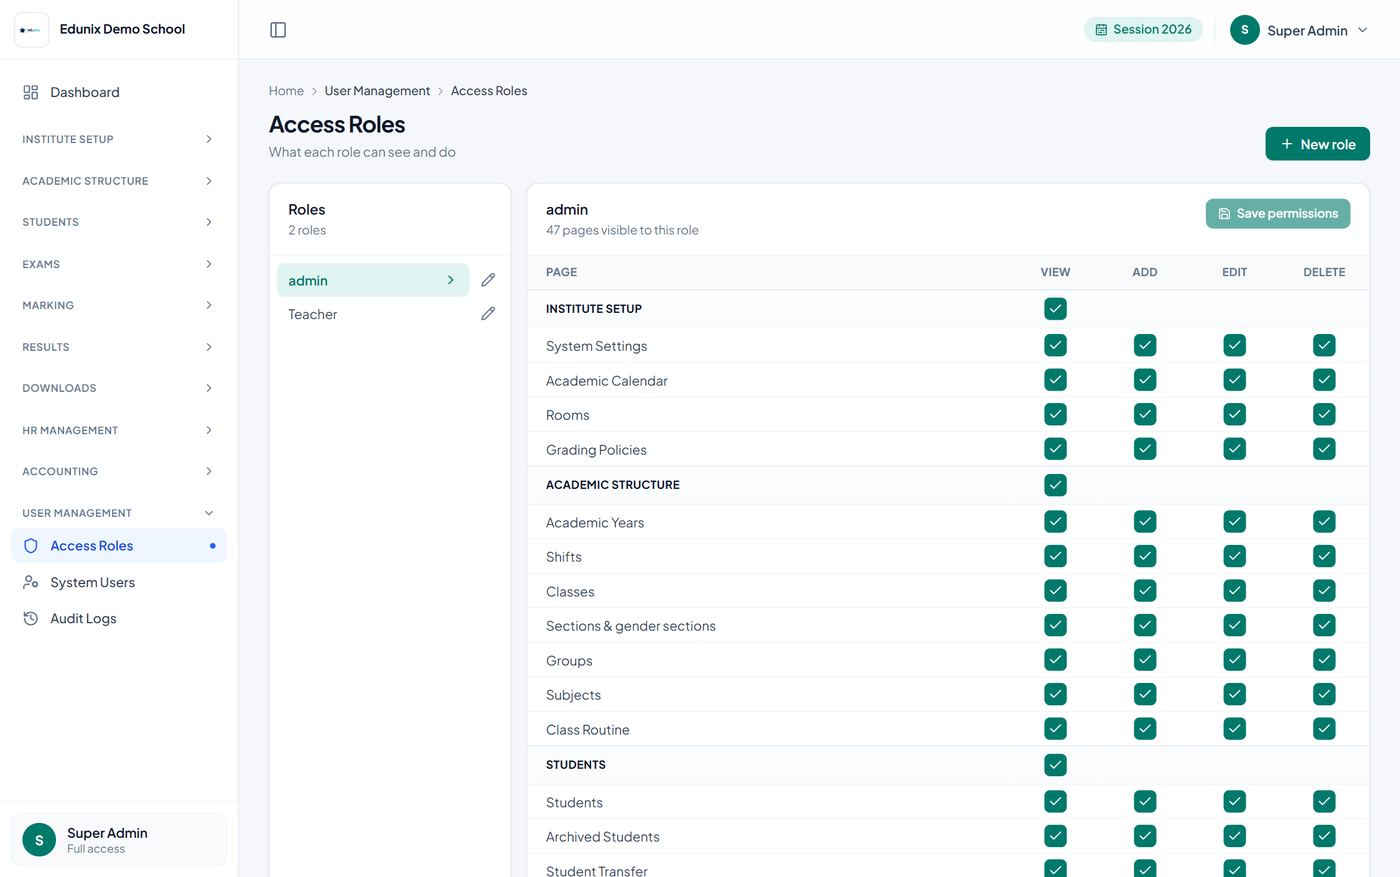The width and height of the screenshot is (1400, 877).
Task: Uncheck Grading Policies View permission
Action: pyautogui.click(x=1055, y=449)
